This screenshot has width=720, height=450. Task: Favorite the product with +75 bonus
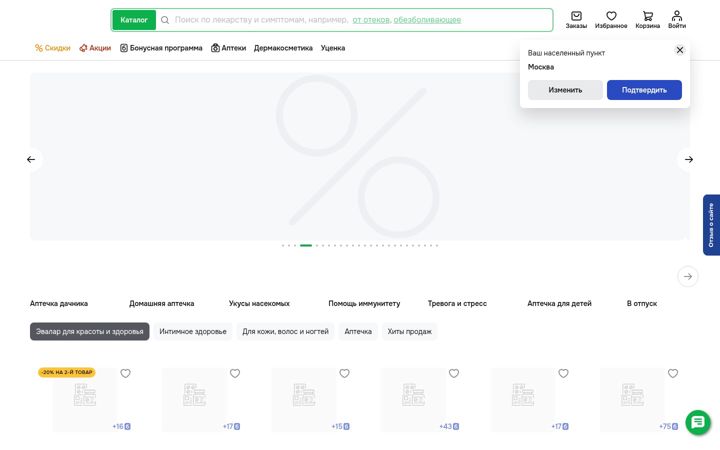click(673, 373)
